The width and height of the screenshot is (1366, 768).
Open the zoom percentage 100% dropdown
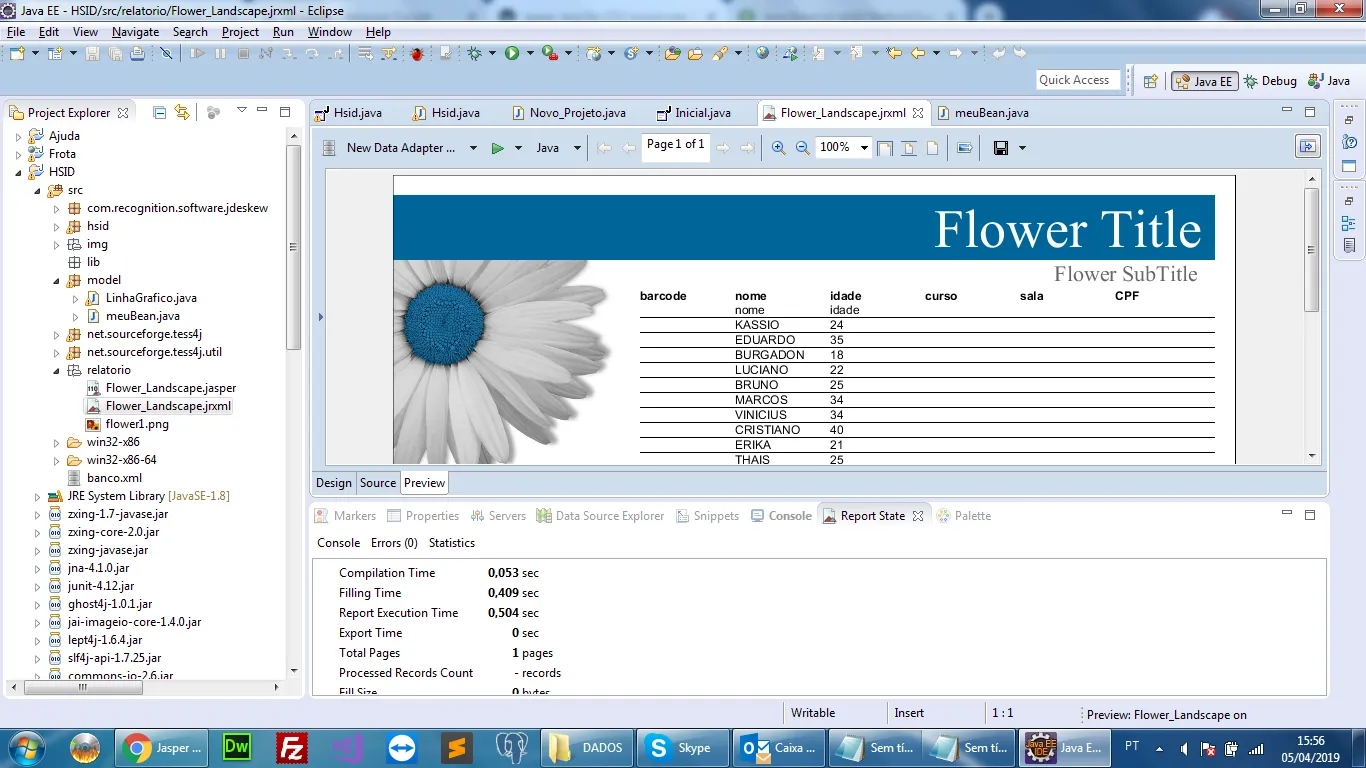point(864,148)
